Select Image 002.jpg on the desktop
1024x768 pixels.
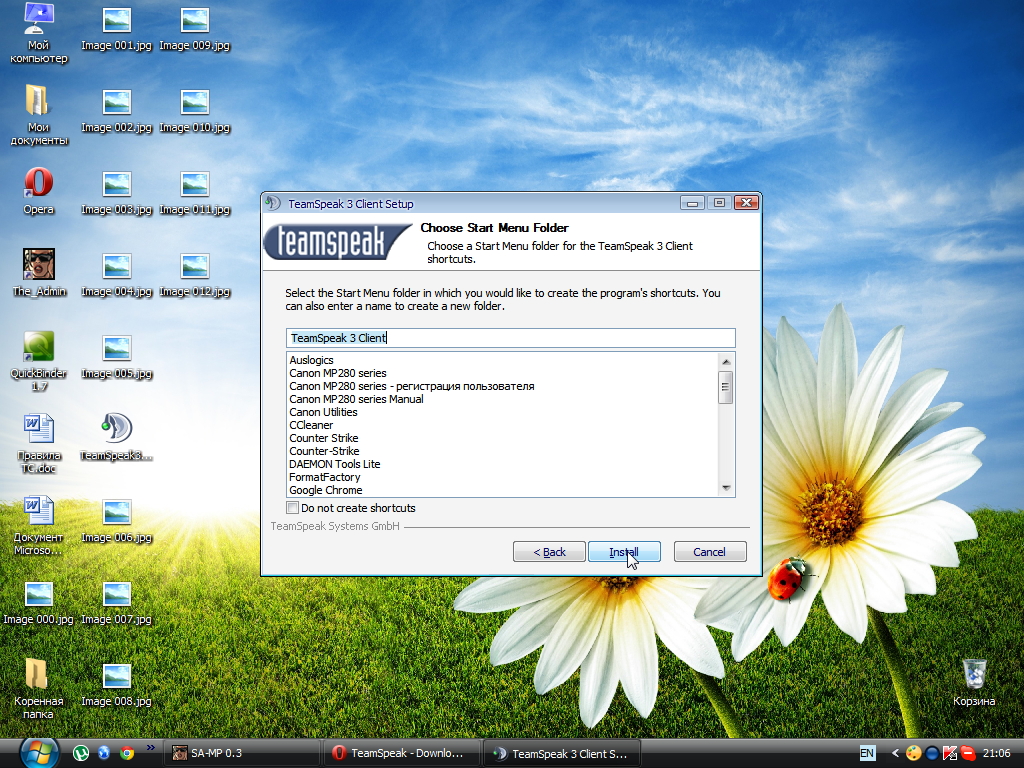(116, 110)
